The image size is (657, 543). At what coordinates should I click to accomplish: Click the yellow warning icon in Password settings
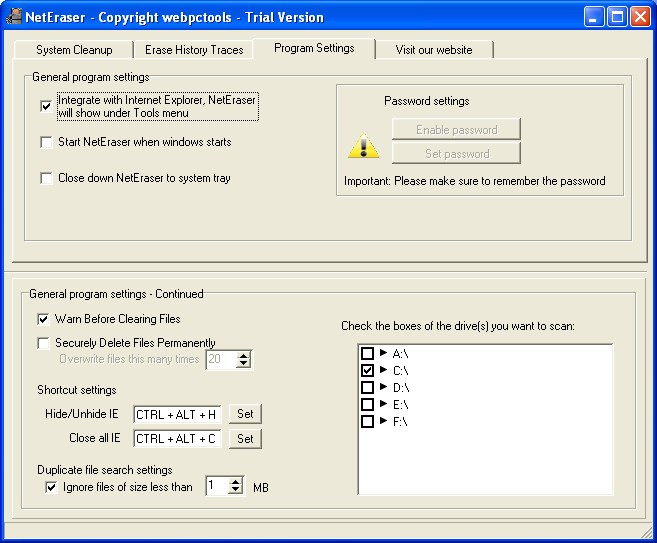click(363, 146)
